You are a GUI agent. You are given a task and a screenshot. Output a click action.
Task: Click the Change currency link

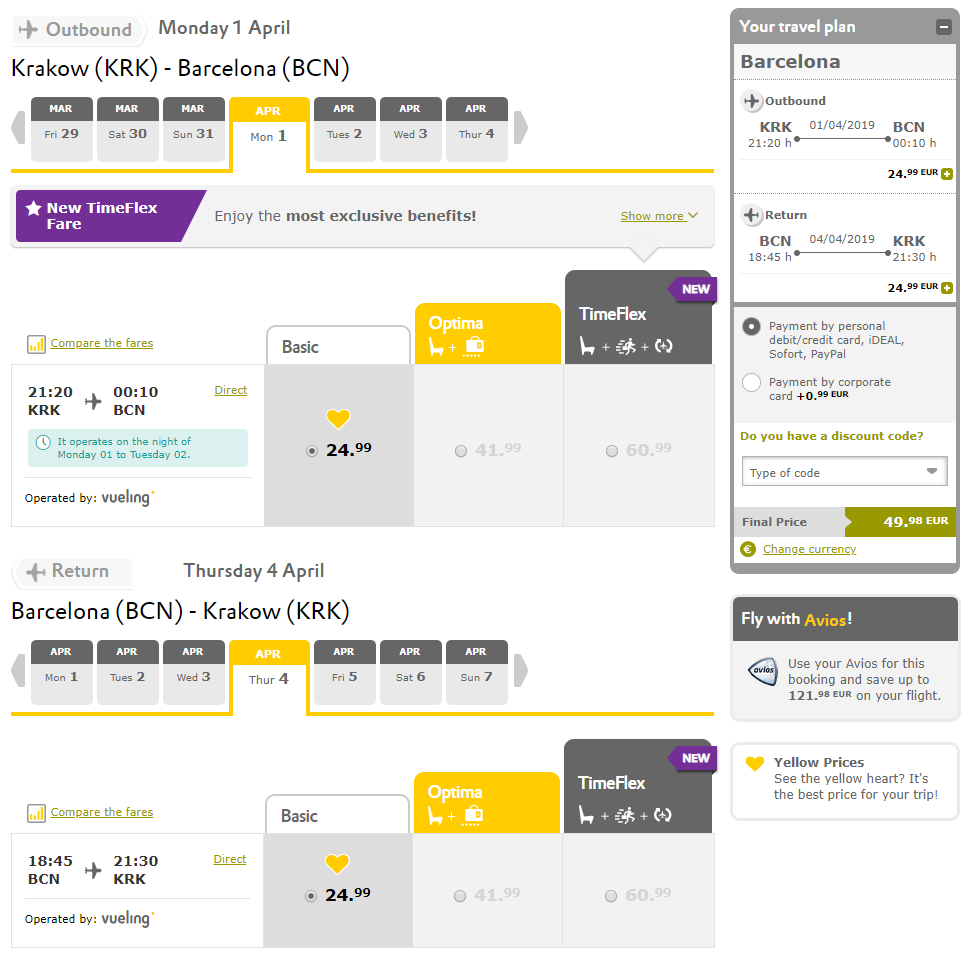809,549
